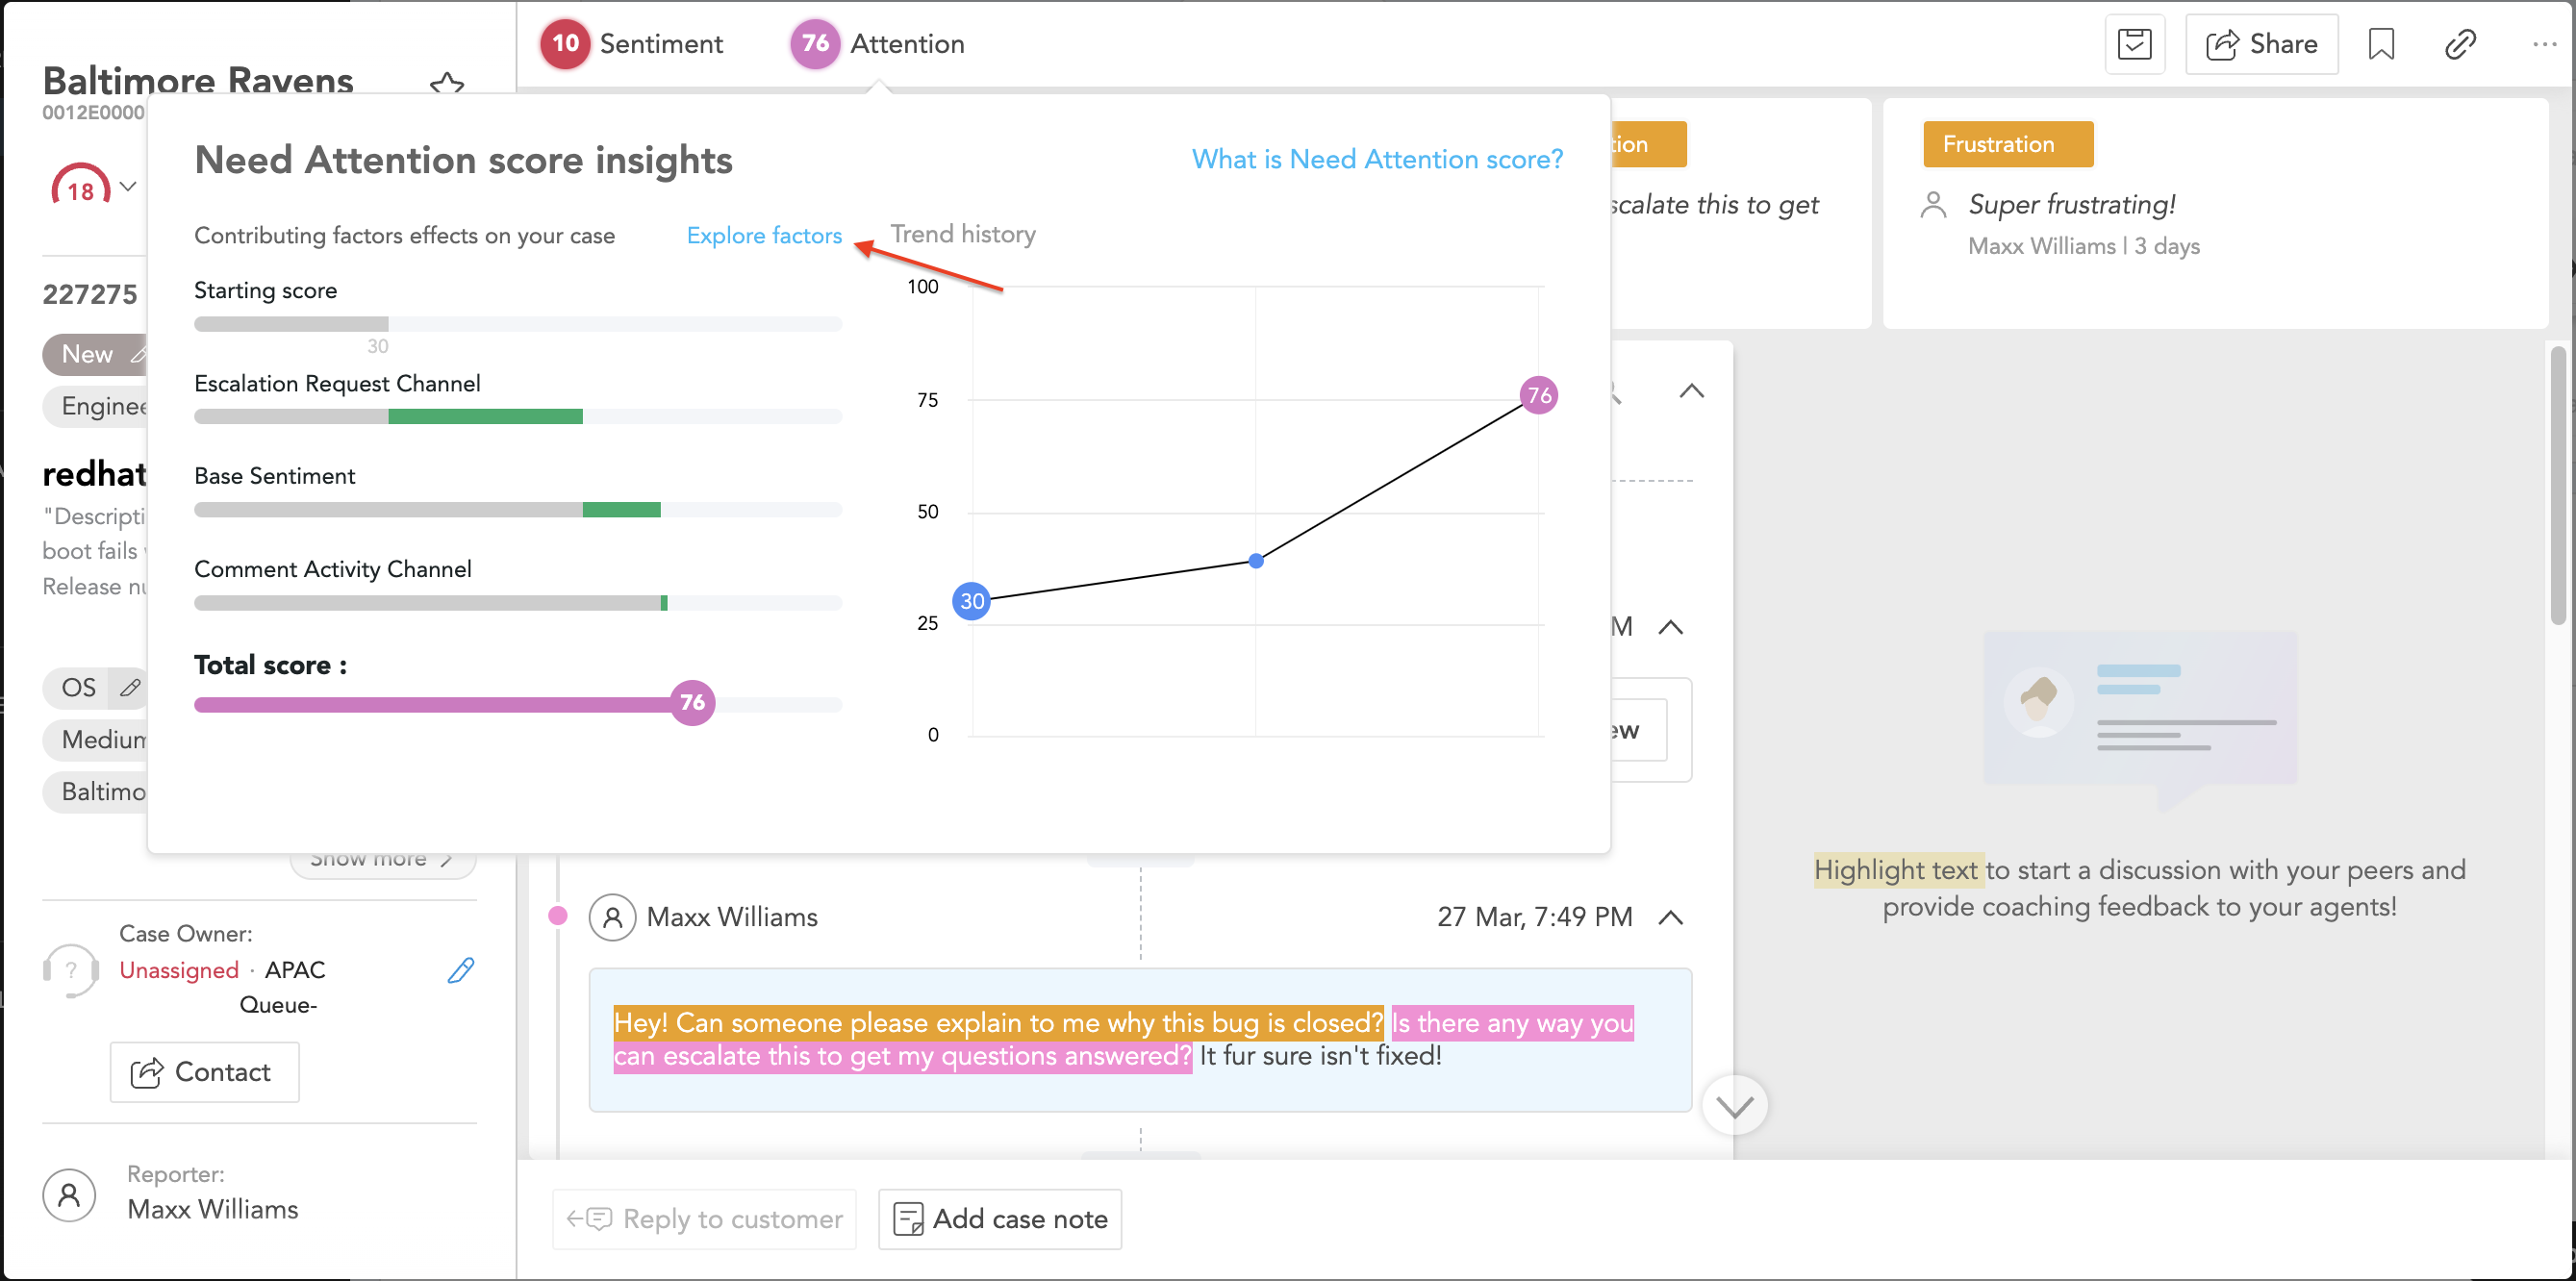Click round scroll-down arrow button in conversation

[x=1734, y=1106]
